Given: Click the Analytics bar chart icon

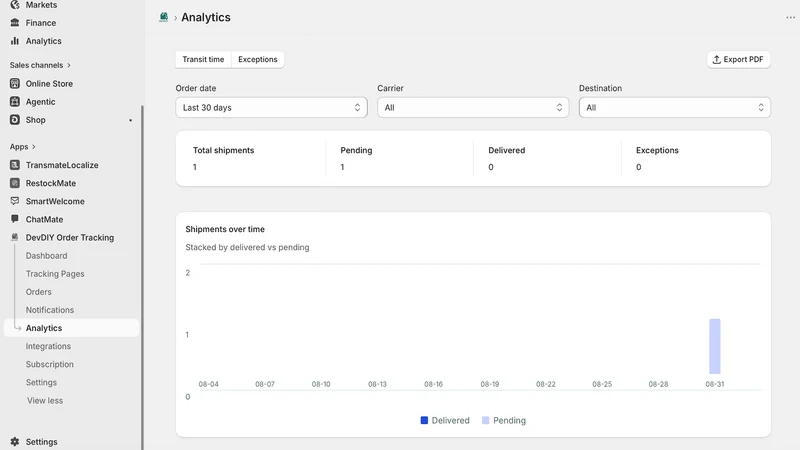Looking at the screenshot, I should [x=15, y=41].
